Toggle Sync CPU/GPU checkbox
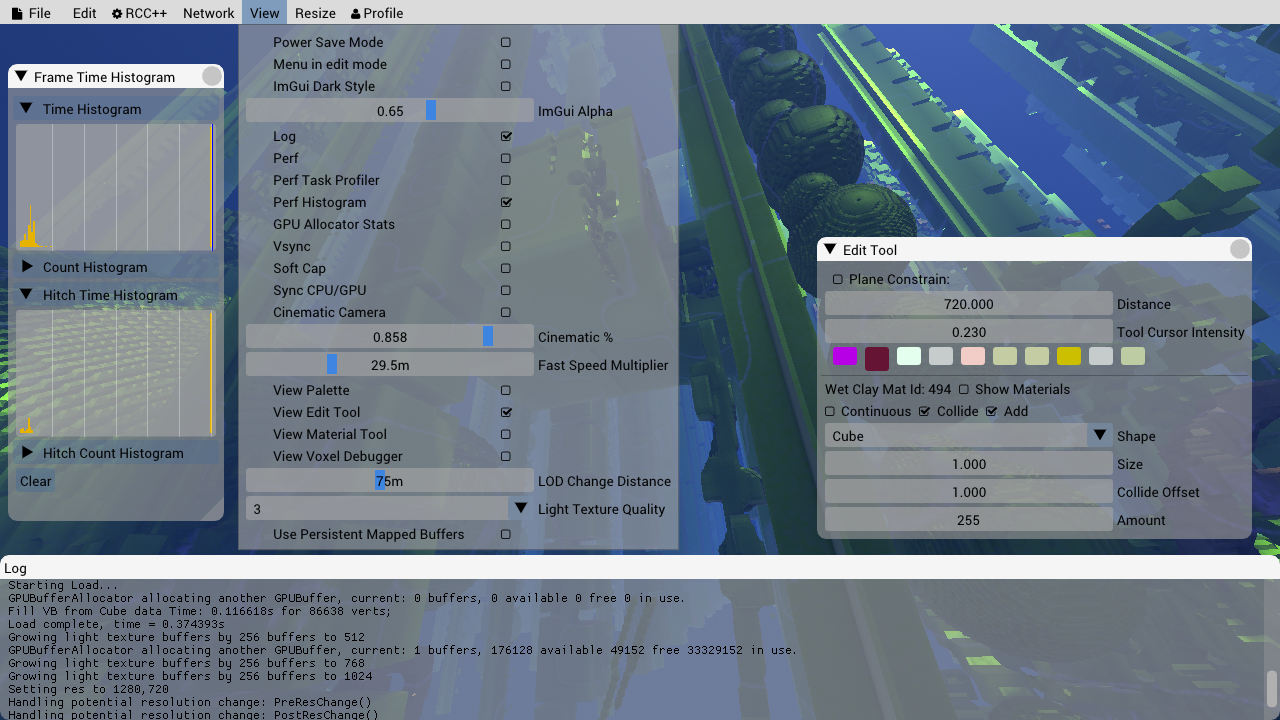 tap(506, 291)
